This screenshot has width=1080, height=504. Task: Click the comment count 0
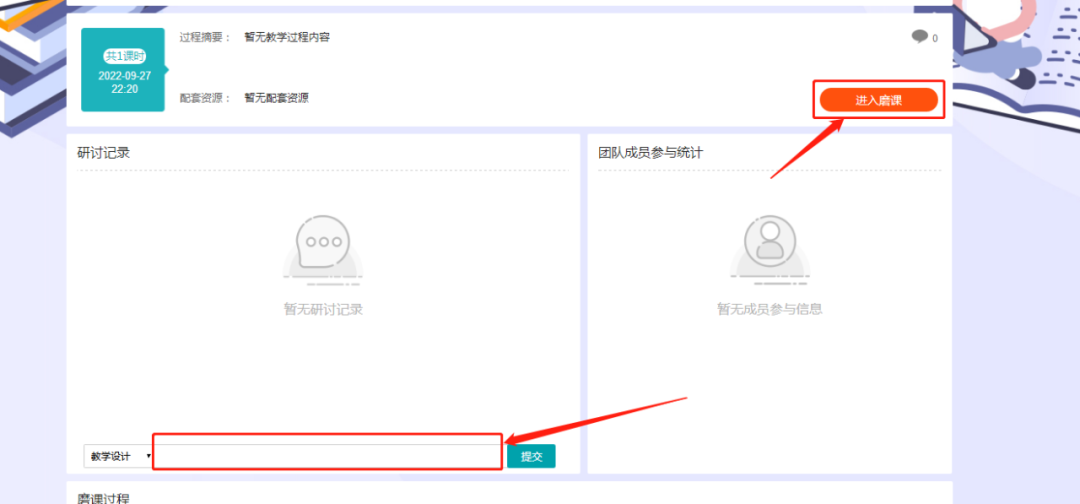935,39
